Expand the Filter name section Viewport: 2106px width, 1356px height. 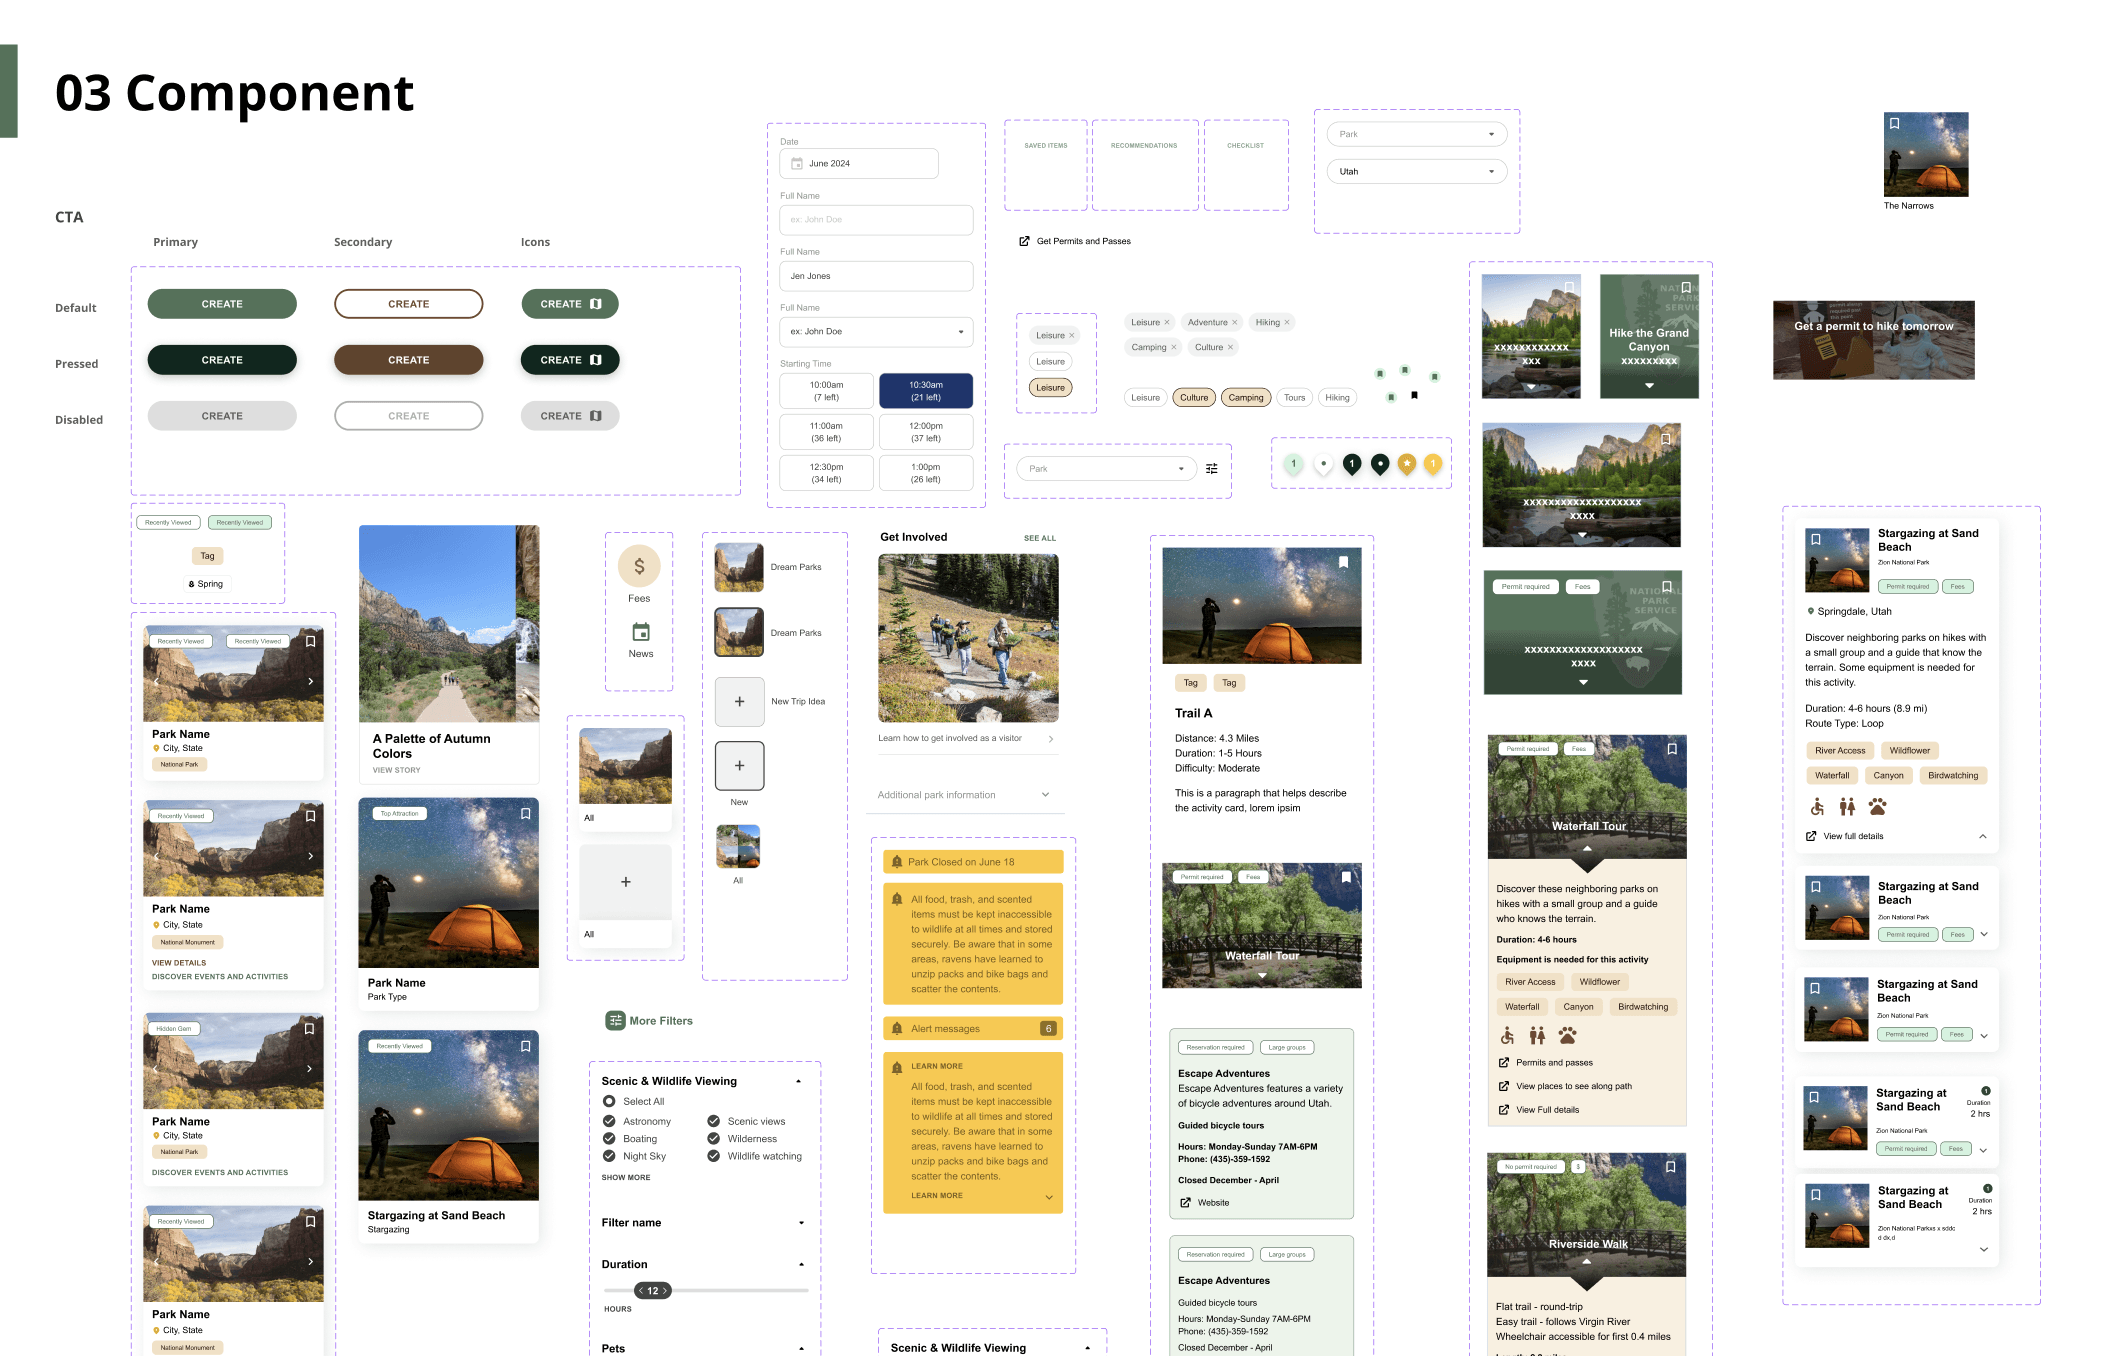(801, 1223)
